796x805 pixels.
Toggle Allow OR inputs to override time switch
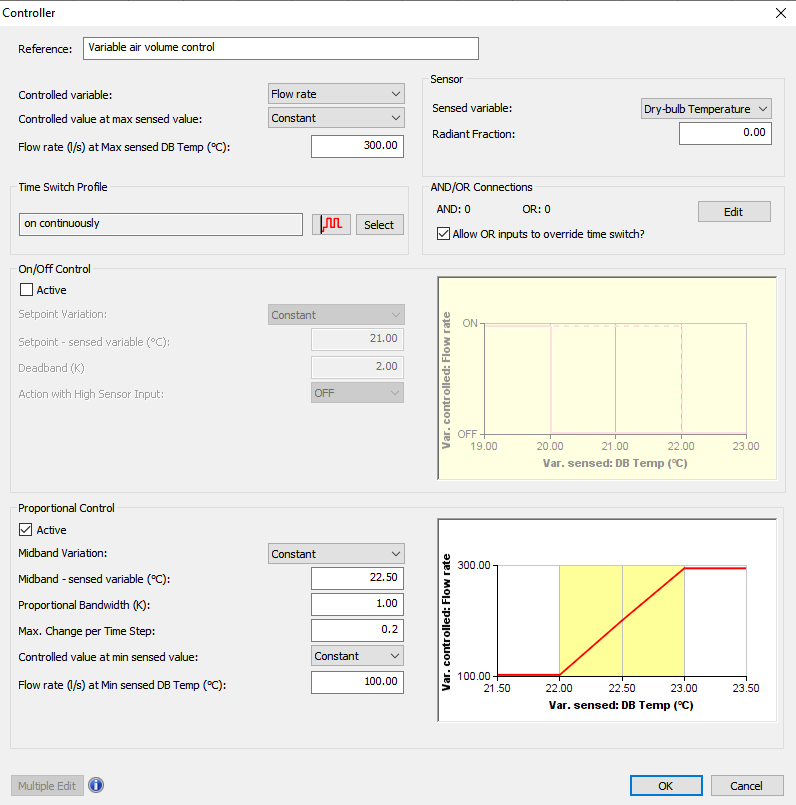tap(444, 234)
